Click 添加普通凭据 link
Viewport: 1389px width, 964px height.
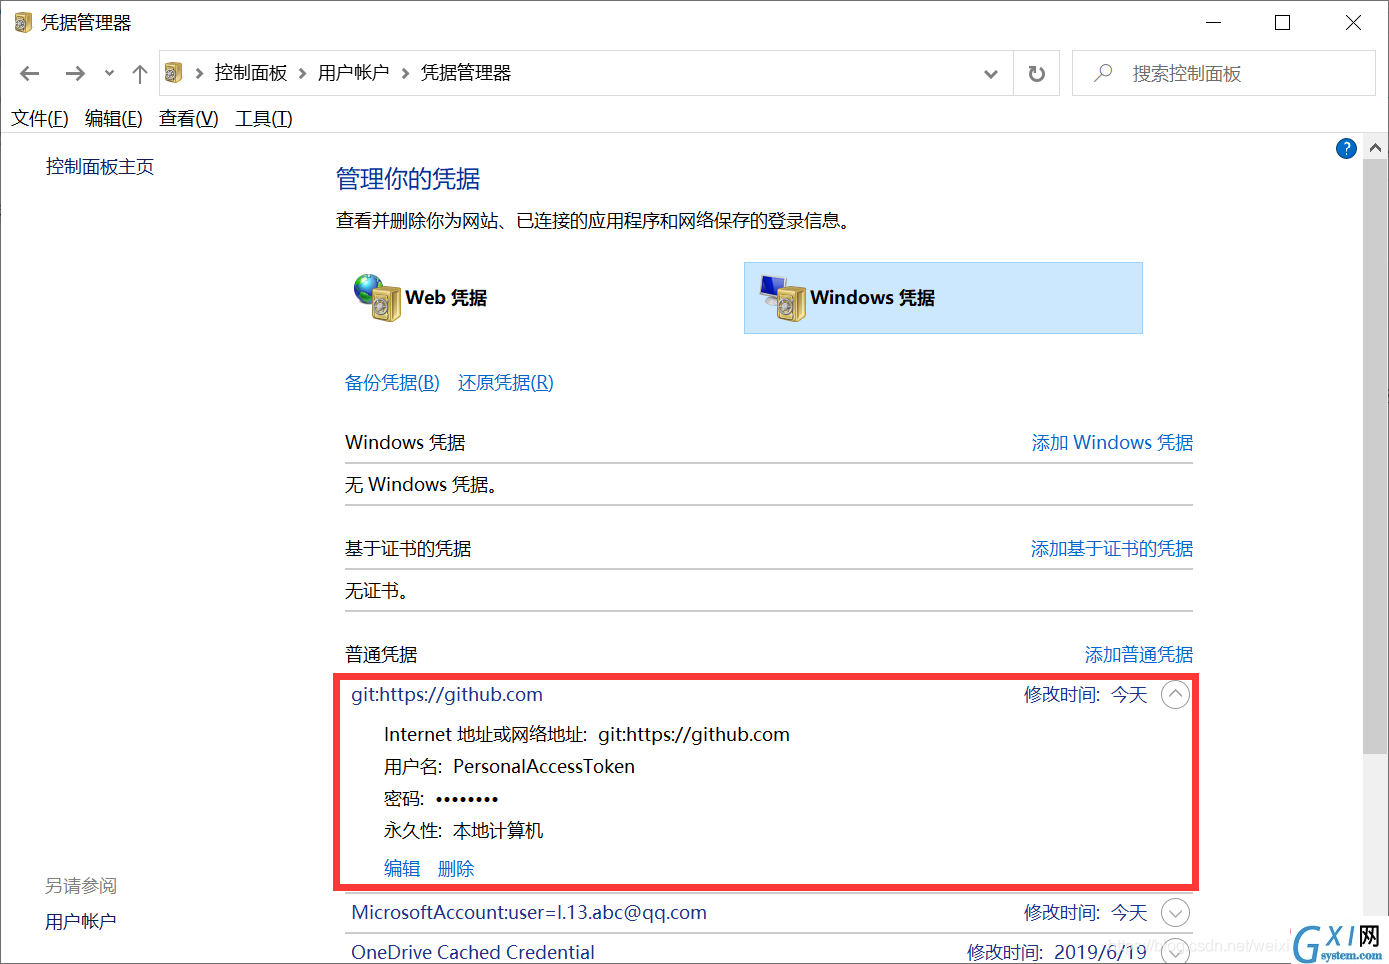(x=1139, y=655)
